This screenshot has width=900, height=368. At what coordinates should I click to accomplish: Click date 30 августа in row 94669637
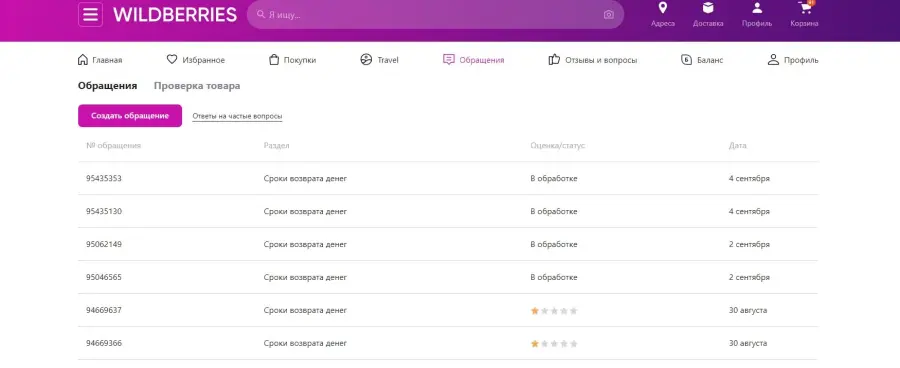click(x=748, y=311)
